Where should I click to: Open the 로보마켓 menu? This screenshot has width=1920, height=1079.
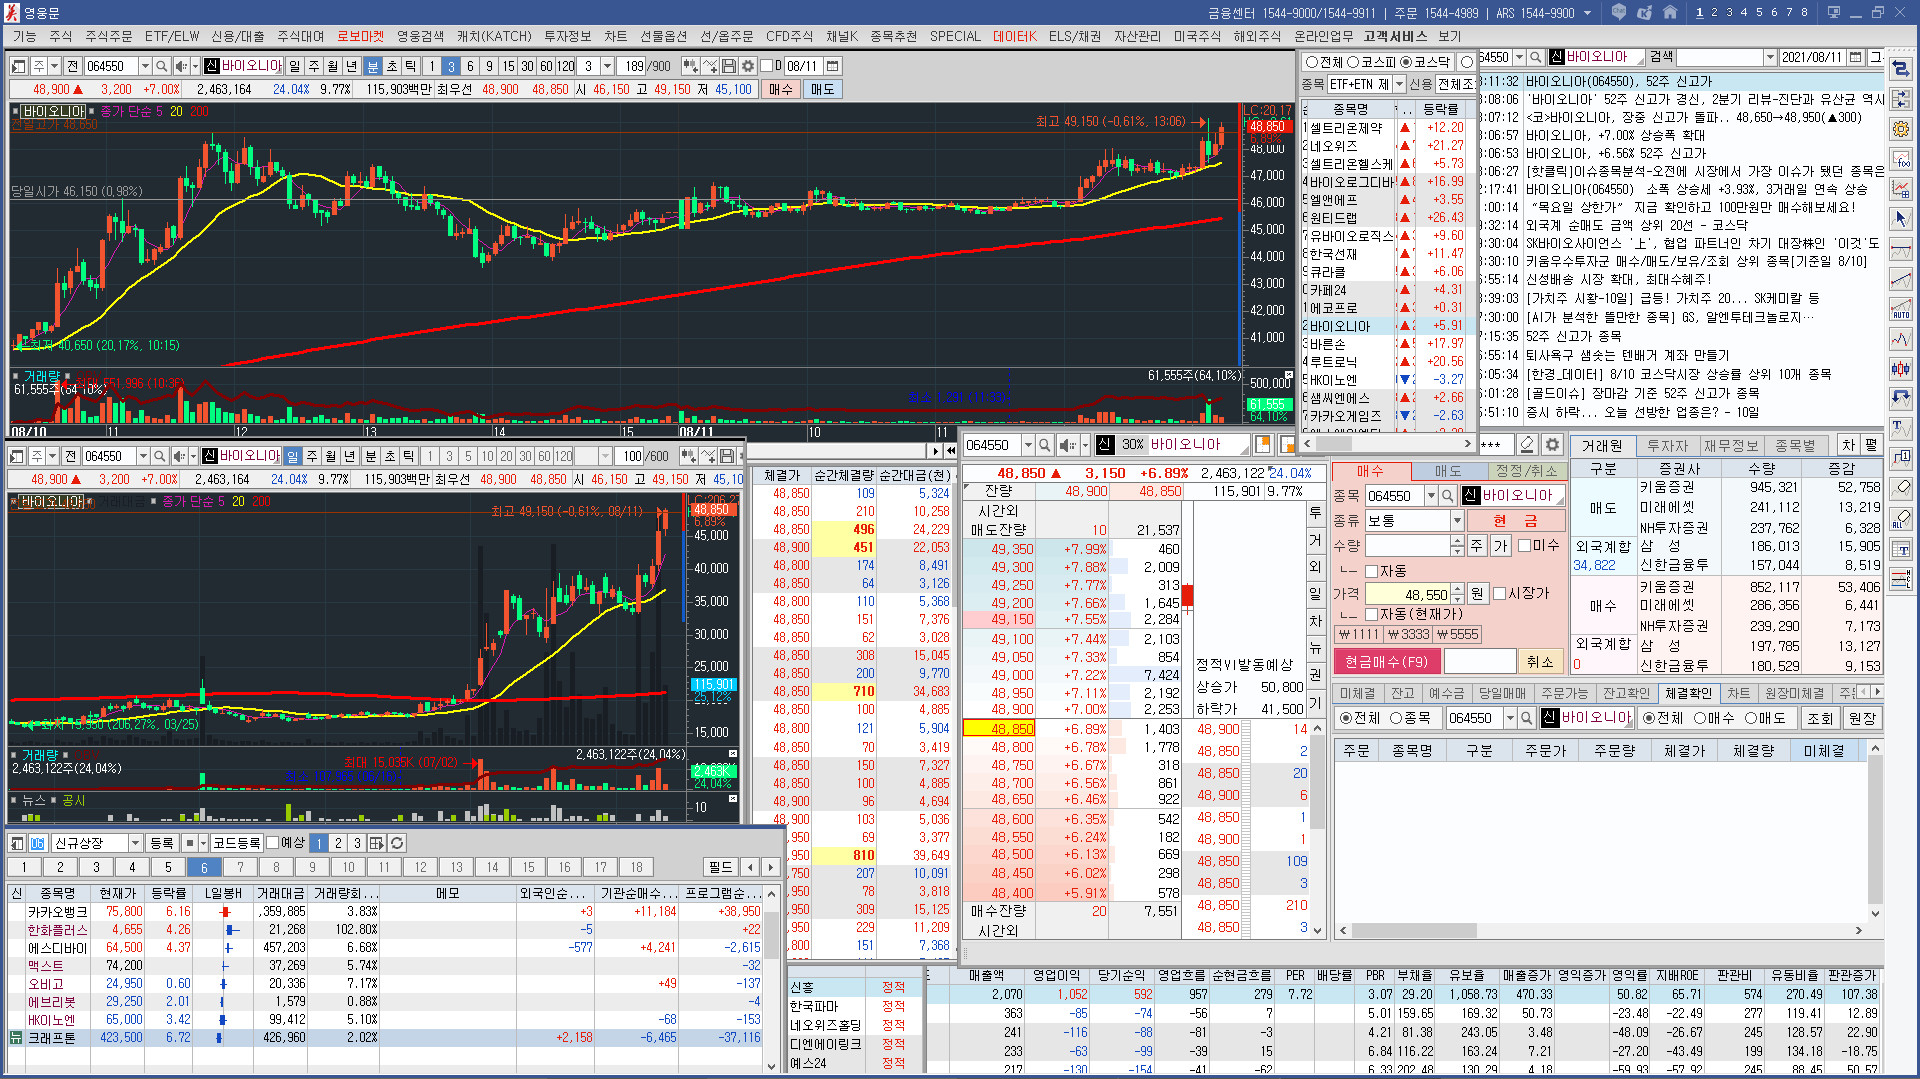pos(360,36)
